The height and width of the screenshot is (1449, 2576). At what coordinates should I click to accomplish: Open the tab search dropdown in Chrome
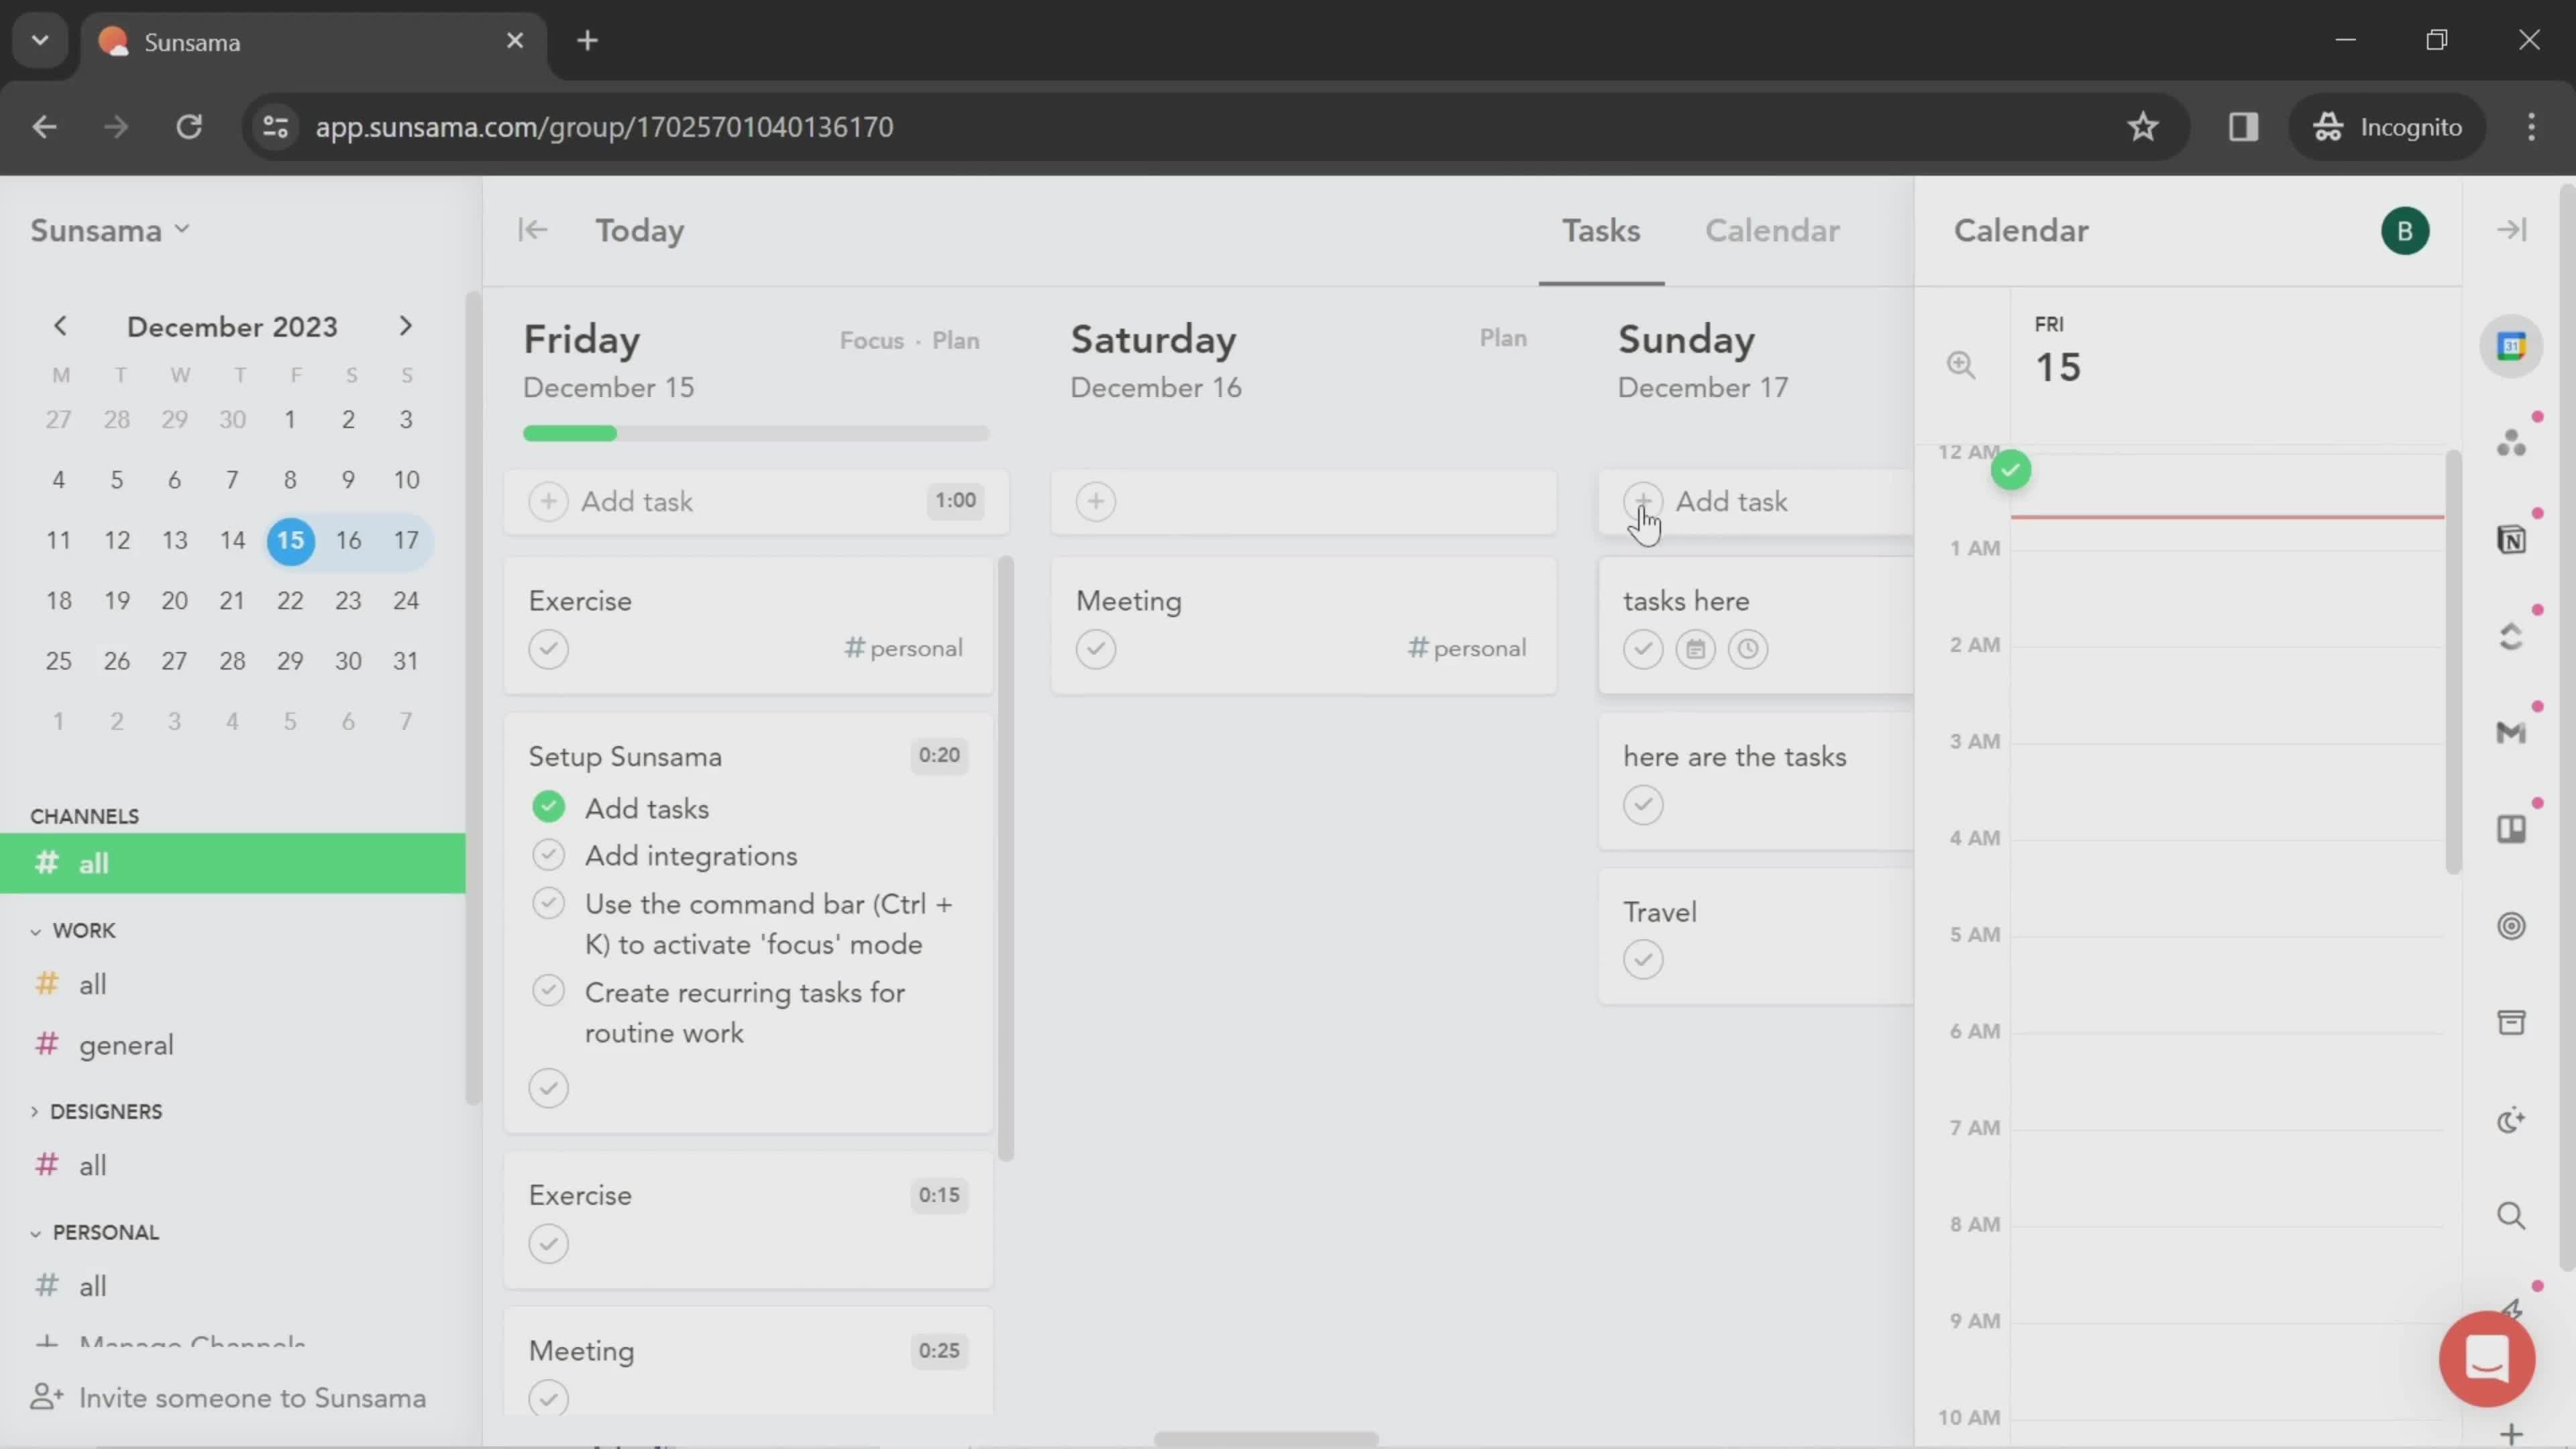click(x=40, y=41)
